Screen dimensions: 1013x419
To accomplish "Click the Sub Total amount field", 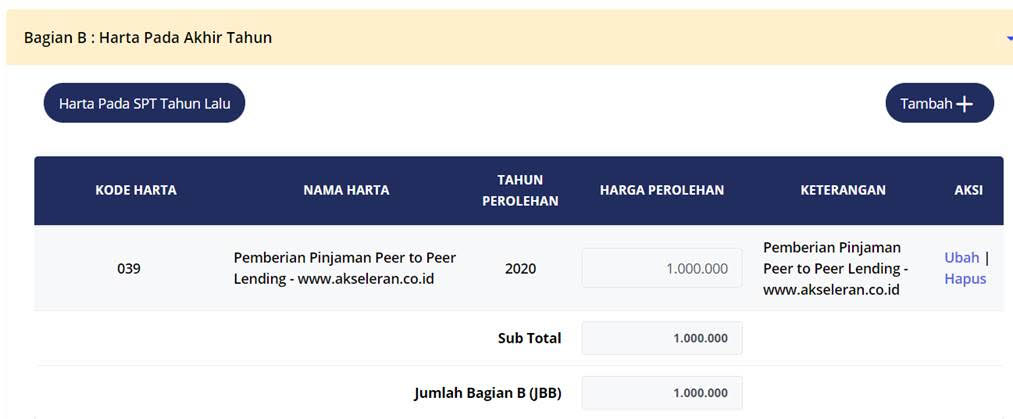I will pos(662,338).
